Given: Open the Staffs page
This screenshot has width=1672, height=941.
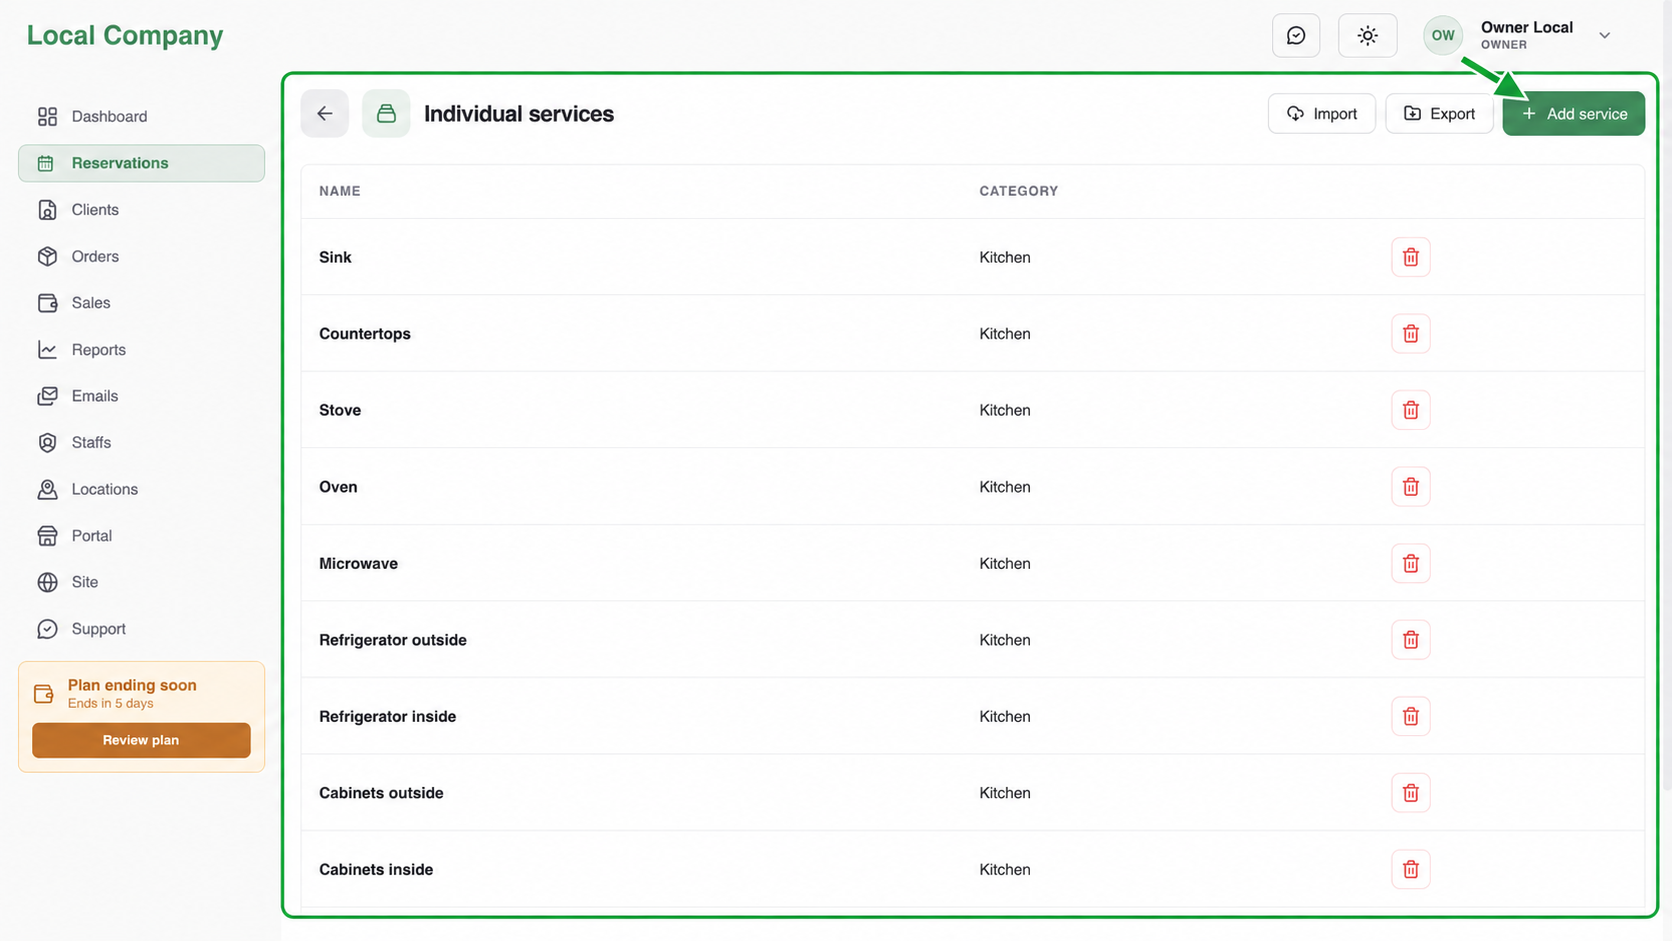Looking at the screenshot, I should 141,443.
